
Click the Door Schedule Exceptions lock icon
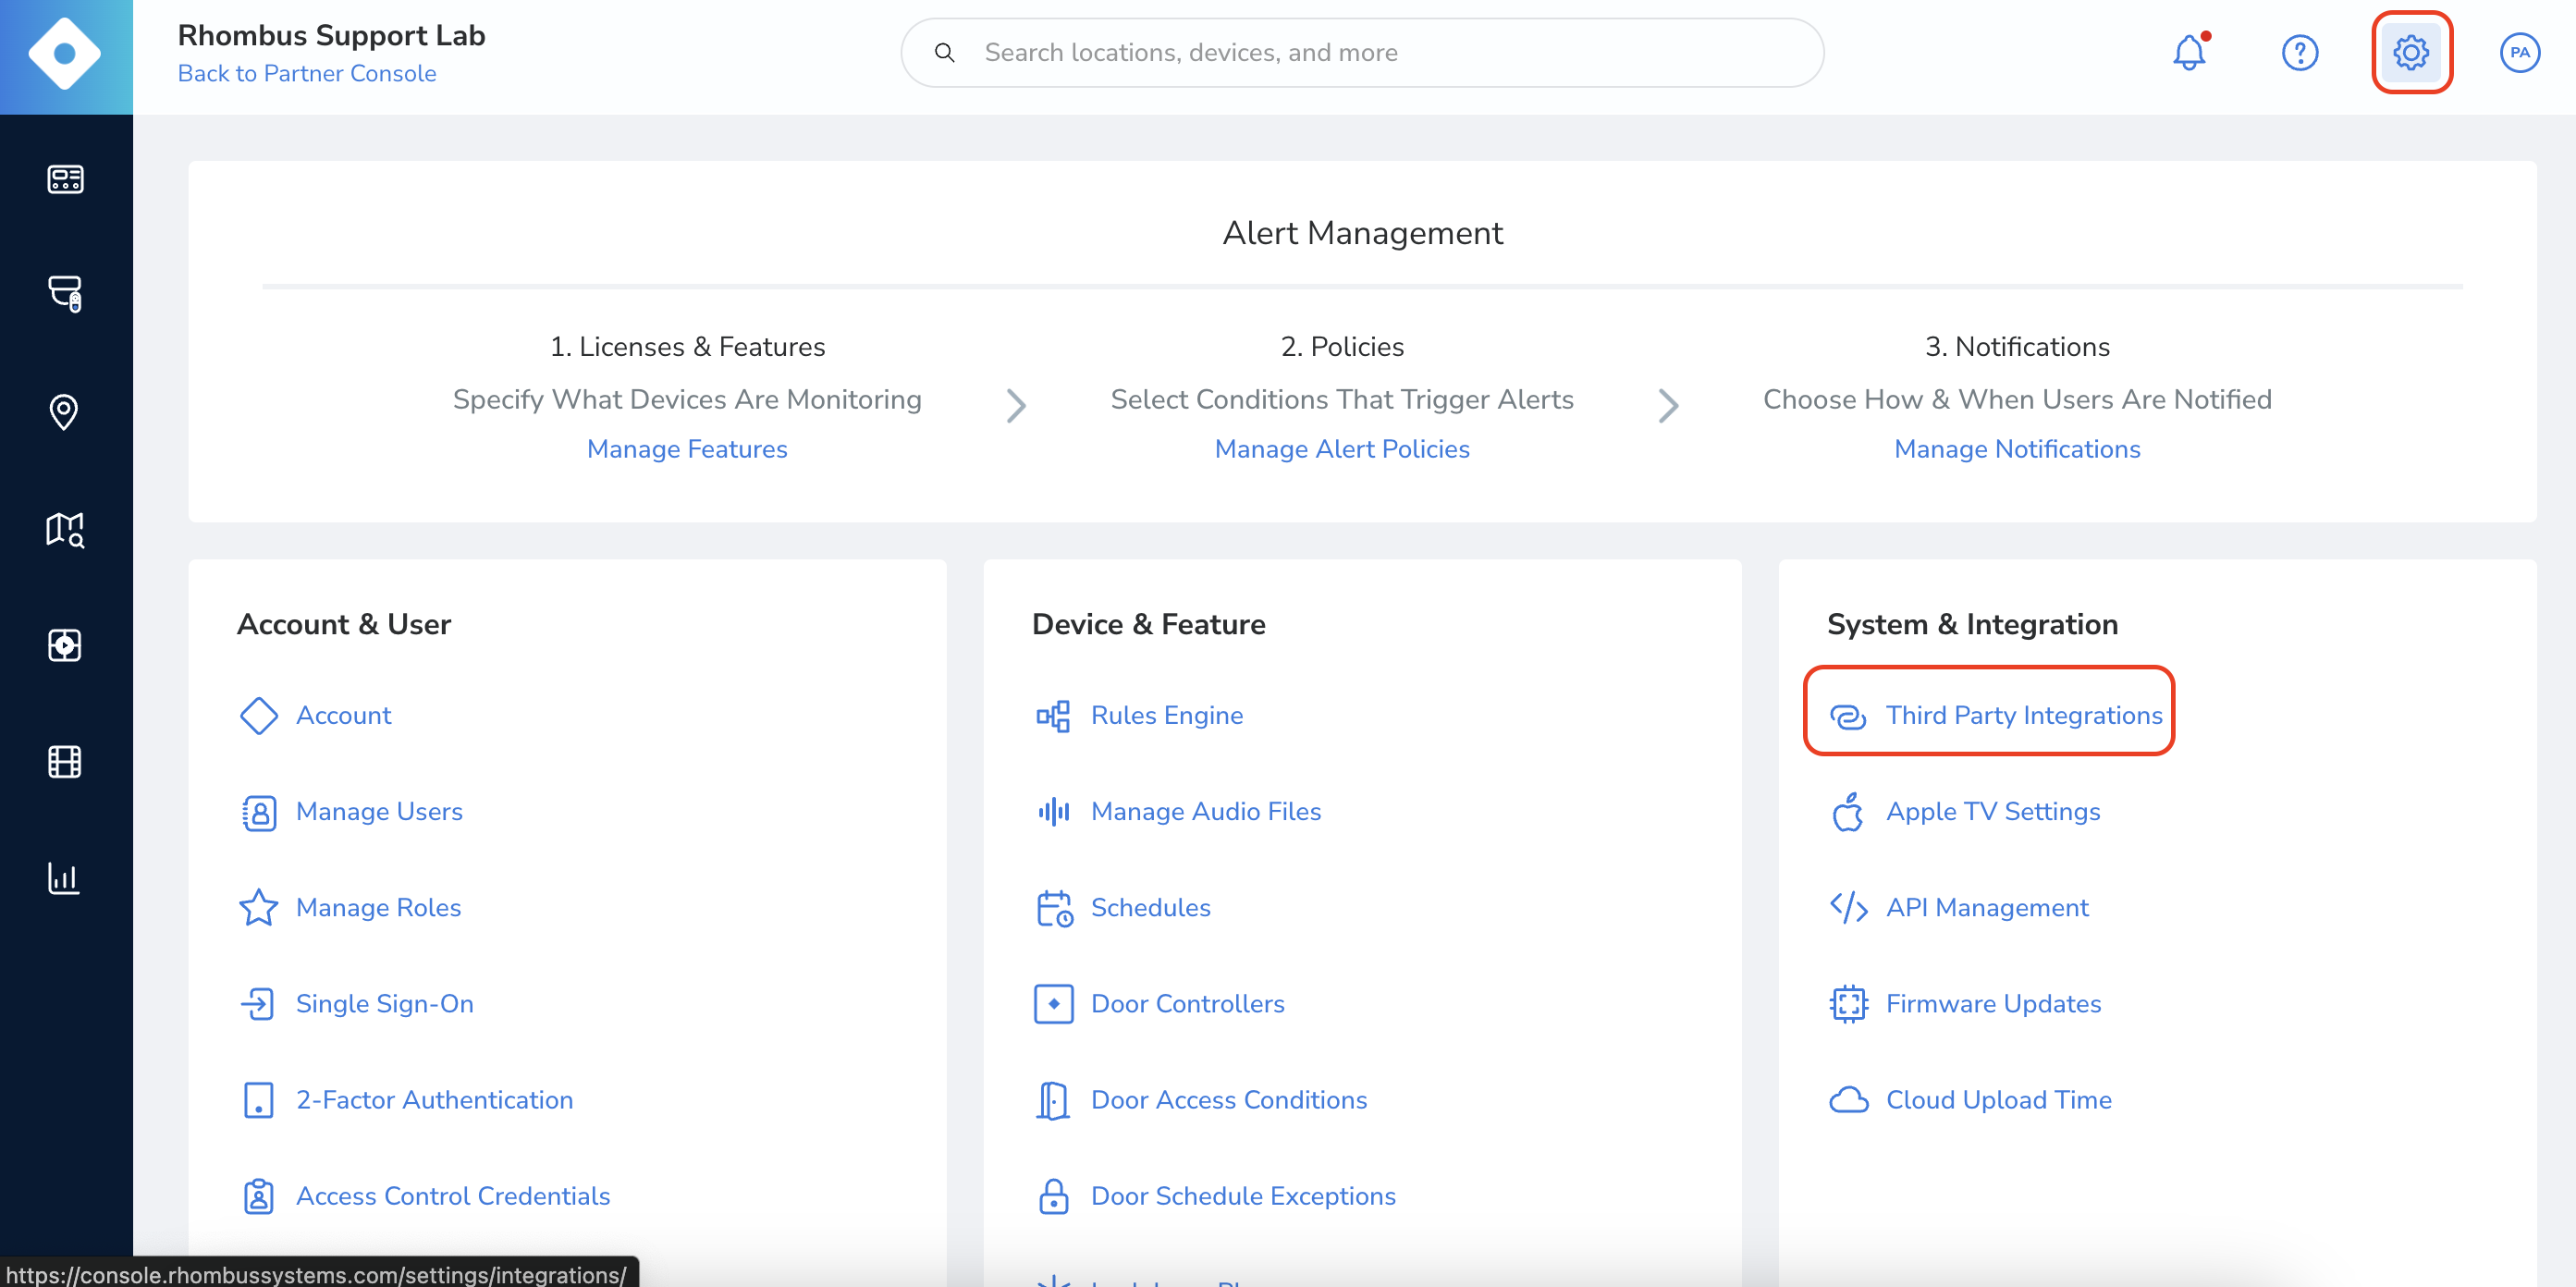[x=1053, y=1196]
